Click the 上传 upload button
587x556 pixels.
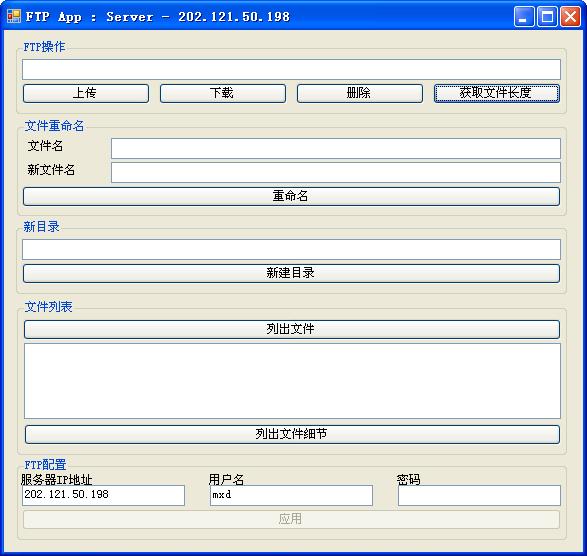point(86,93)
